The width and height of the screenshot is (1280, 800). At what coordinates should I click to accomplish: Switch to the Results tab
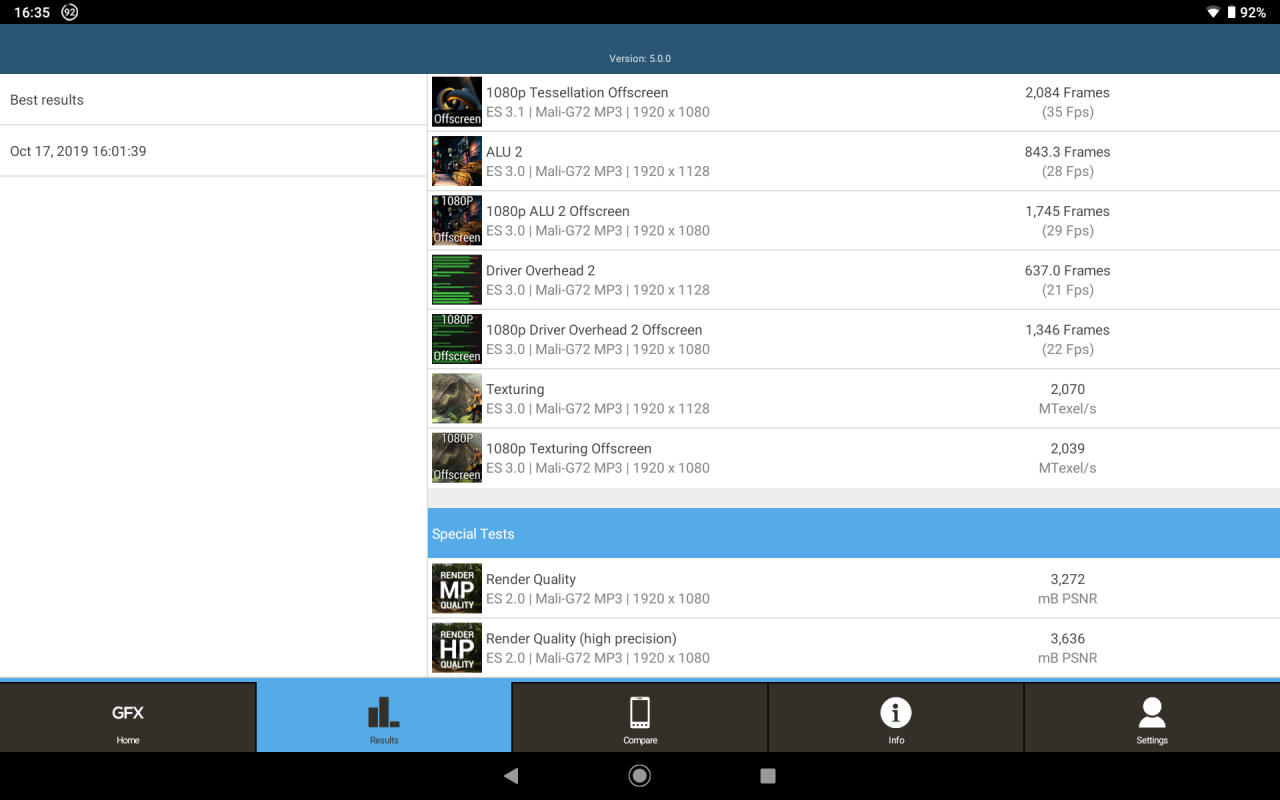[384, 717]
